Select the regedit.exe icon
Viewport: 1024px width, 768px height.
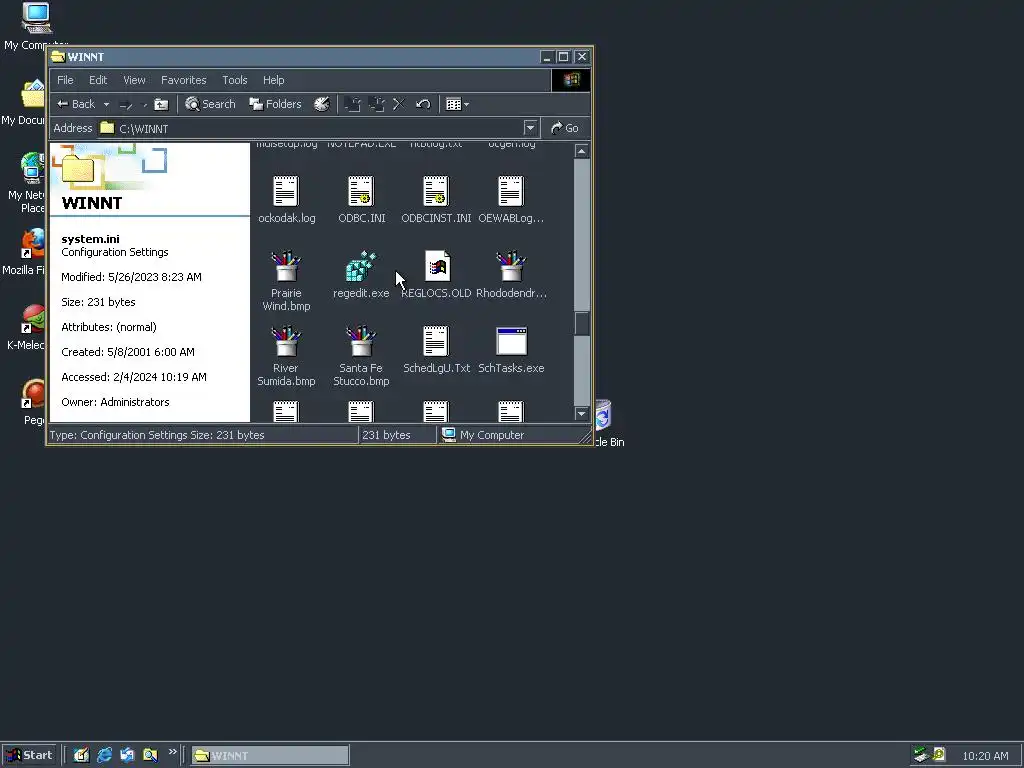361,266
